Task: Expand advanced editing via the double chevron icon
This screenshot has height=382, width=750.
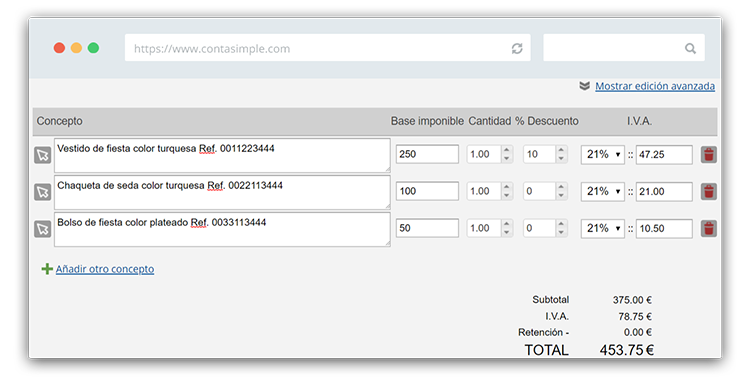Action: tap(585, 86)
